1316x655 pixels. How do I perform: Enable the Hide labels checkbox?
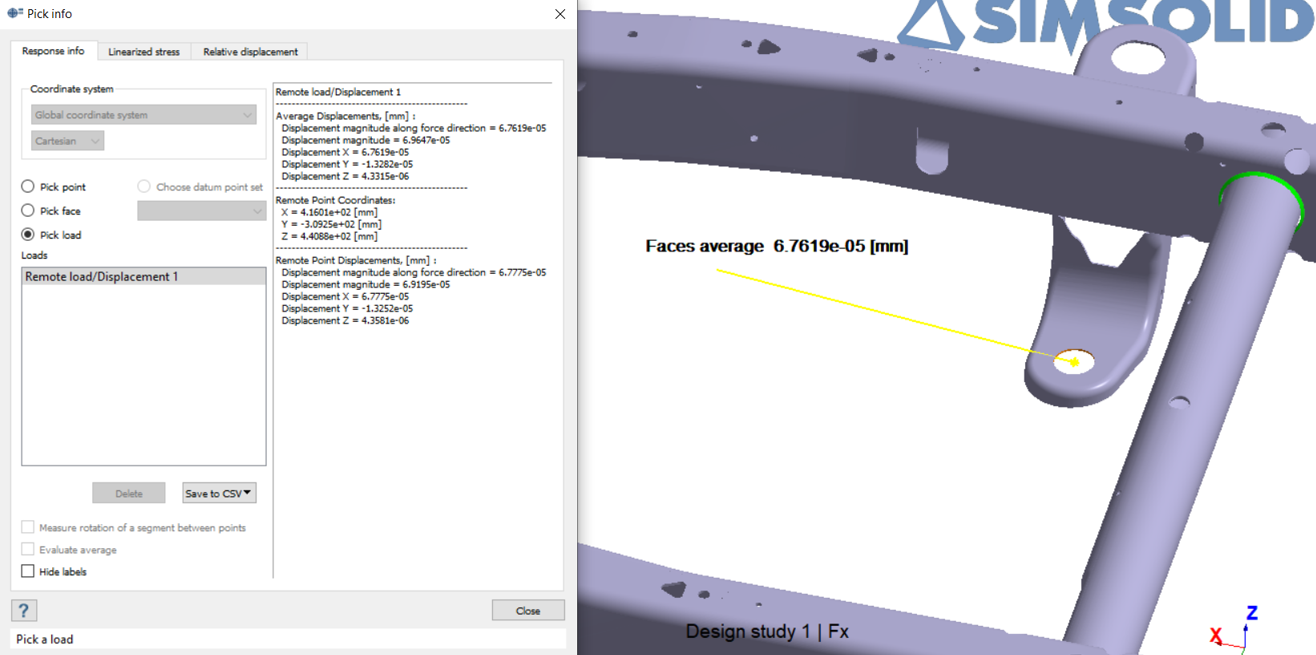pos(28,572)
